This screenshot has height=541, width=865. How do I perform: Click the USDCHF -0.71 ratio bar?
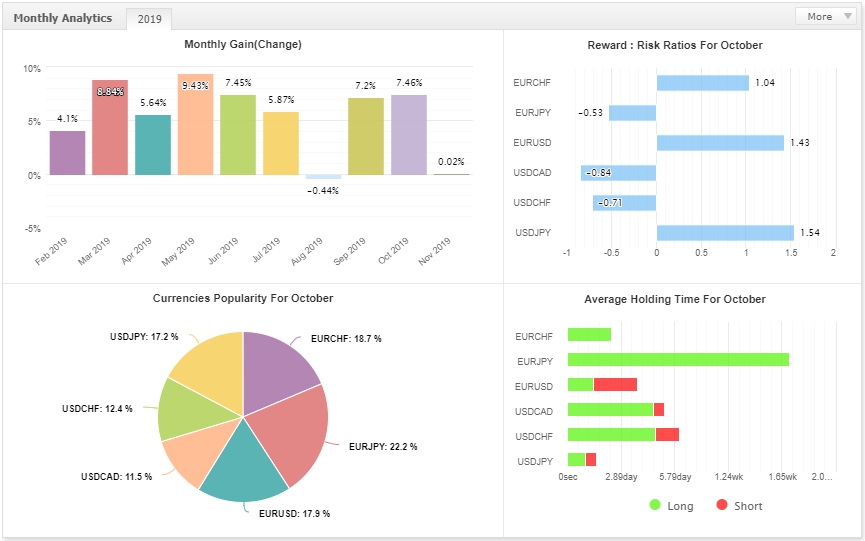[x=624, y=202]
